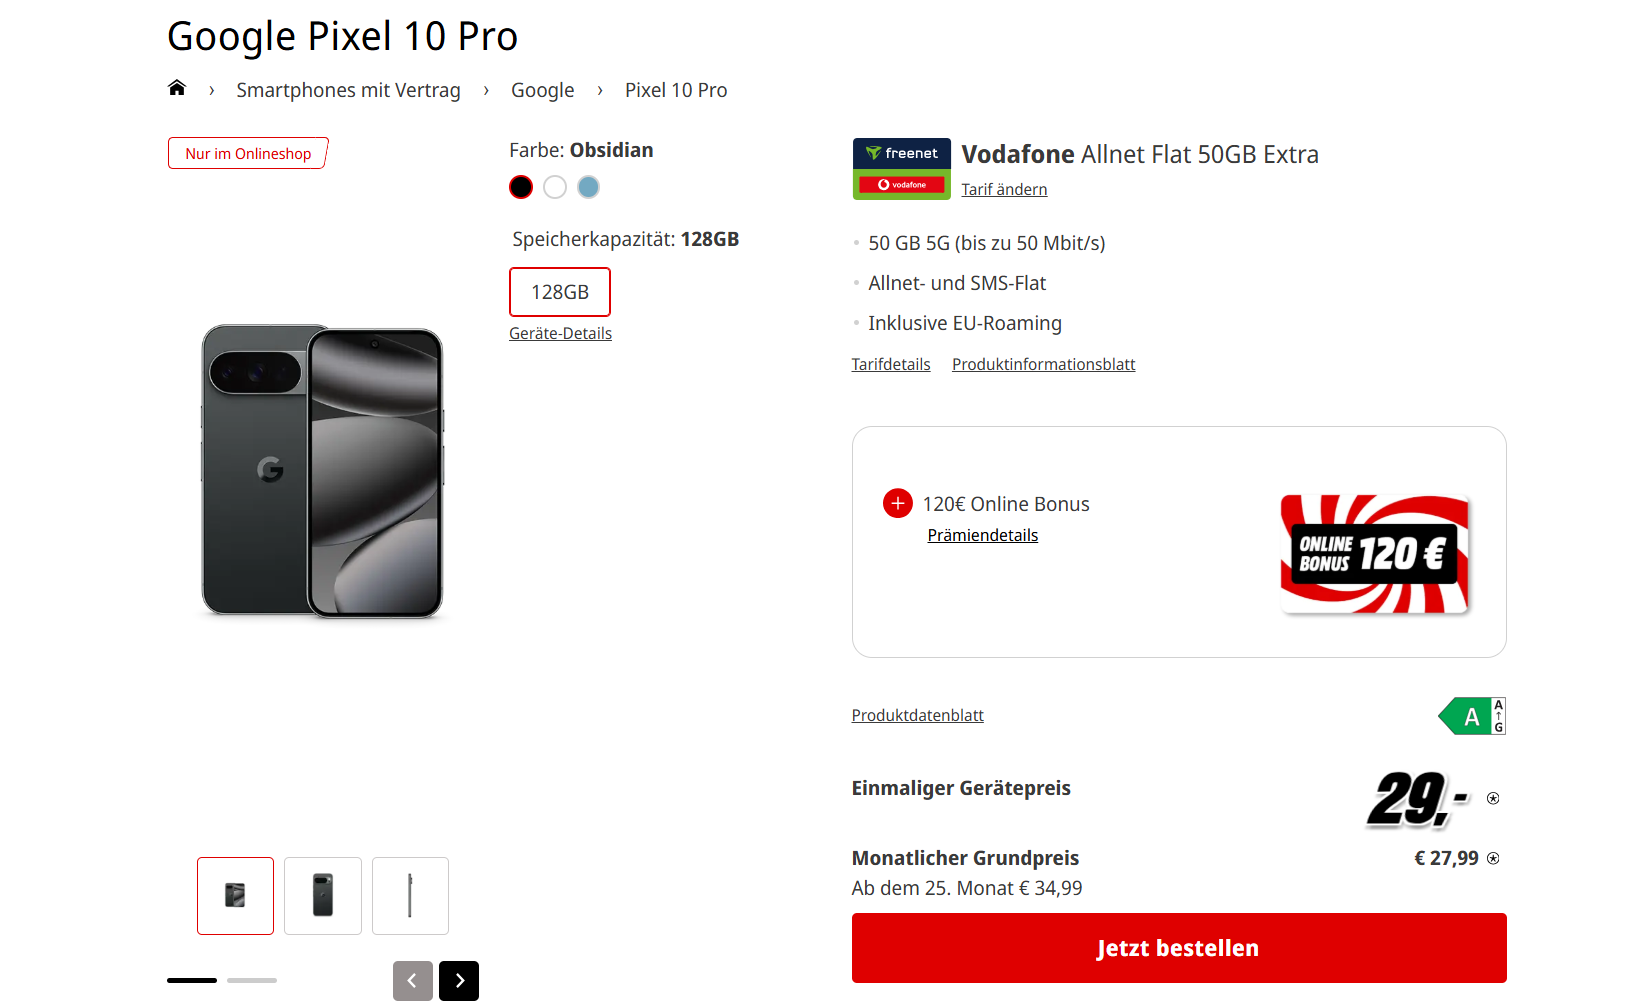Open the Geräte-Details link
This screenshot has width=1643, height=1003.
(x=560, y=333)
